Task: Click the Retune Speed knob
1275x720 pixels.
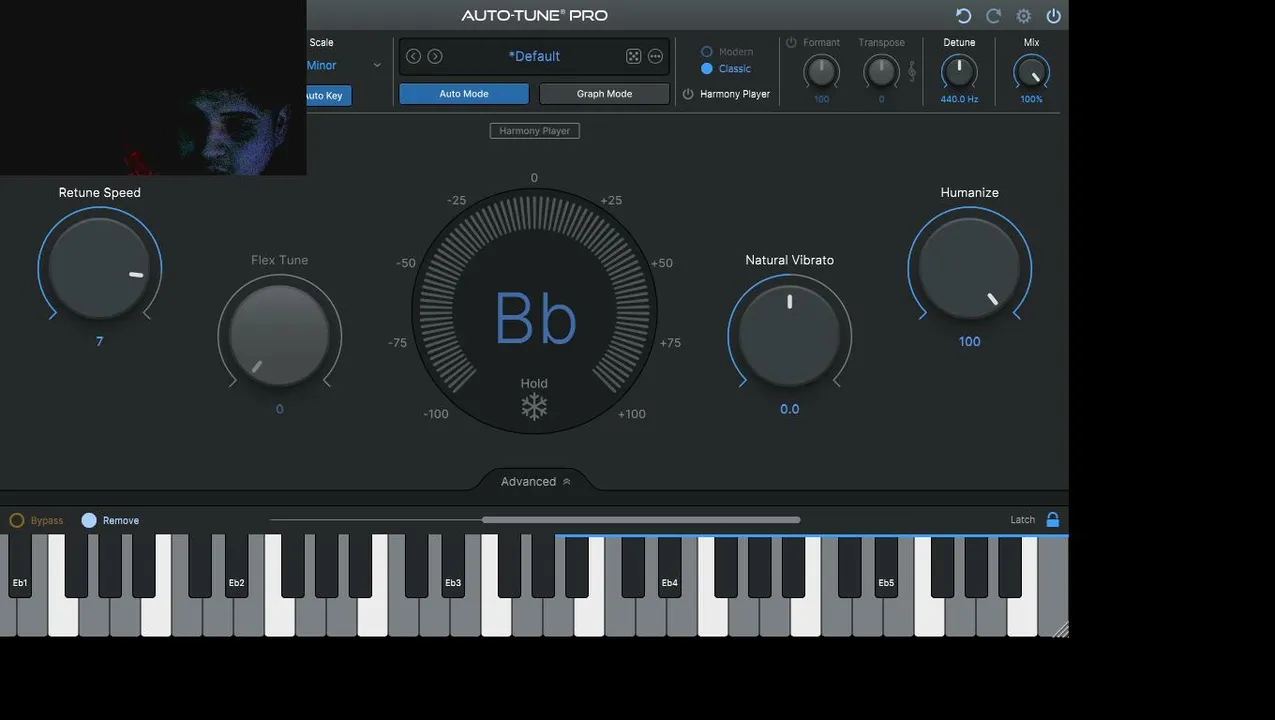Action: [x=100, y=268]
